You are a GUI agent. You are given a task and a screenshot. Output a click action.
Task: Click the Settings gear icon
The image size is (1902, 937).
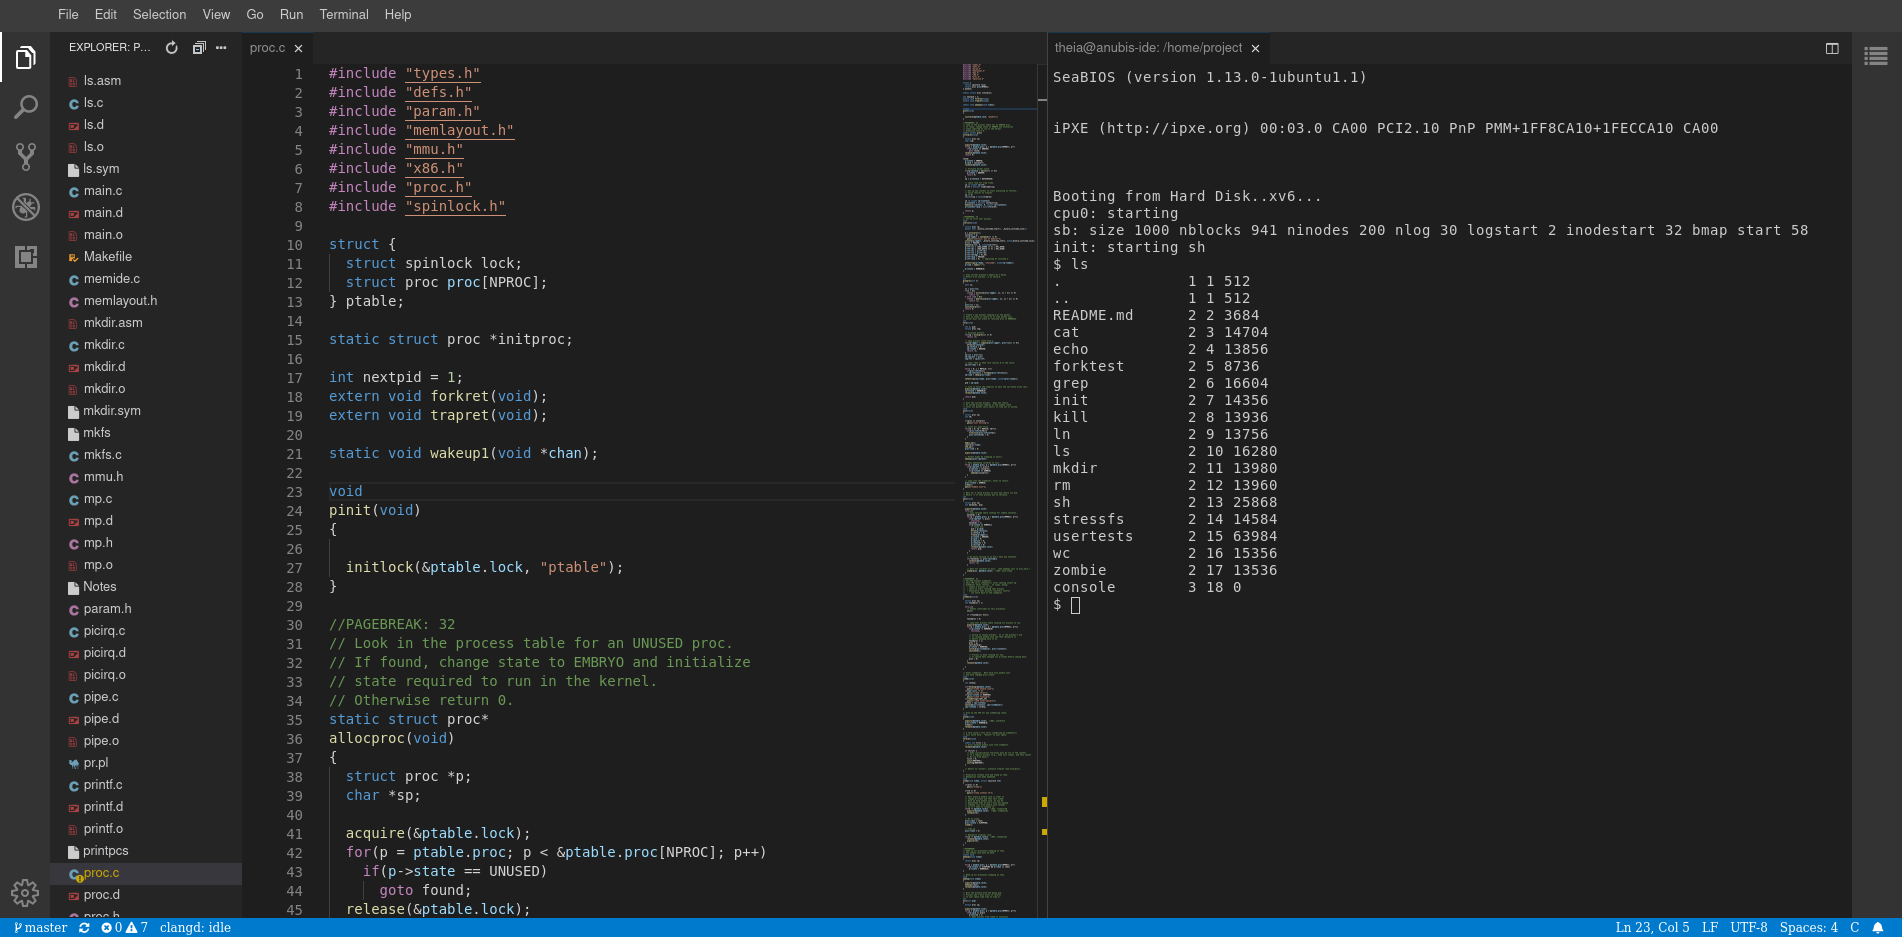(x=25, y=892)
